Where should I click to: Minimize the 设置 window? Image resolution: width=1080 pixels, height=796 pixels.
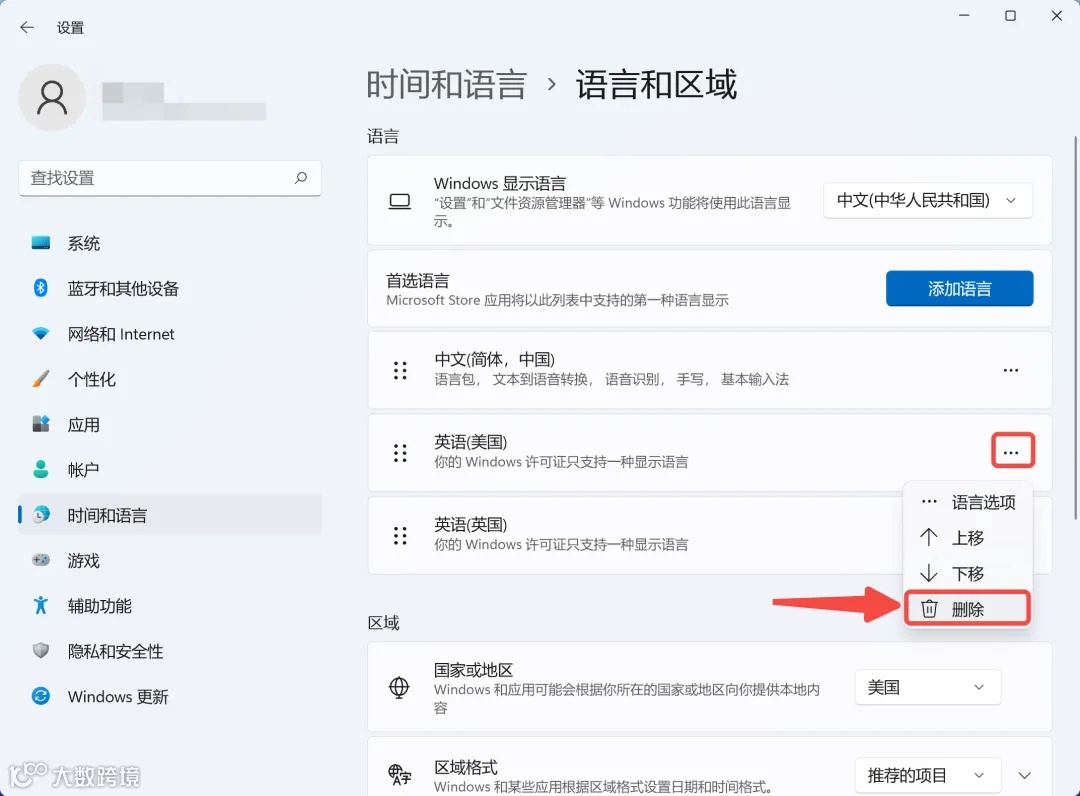(x=964, y=16)
